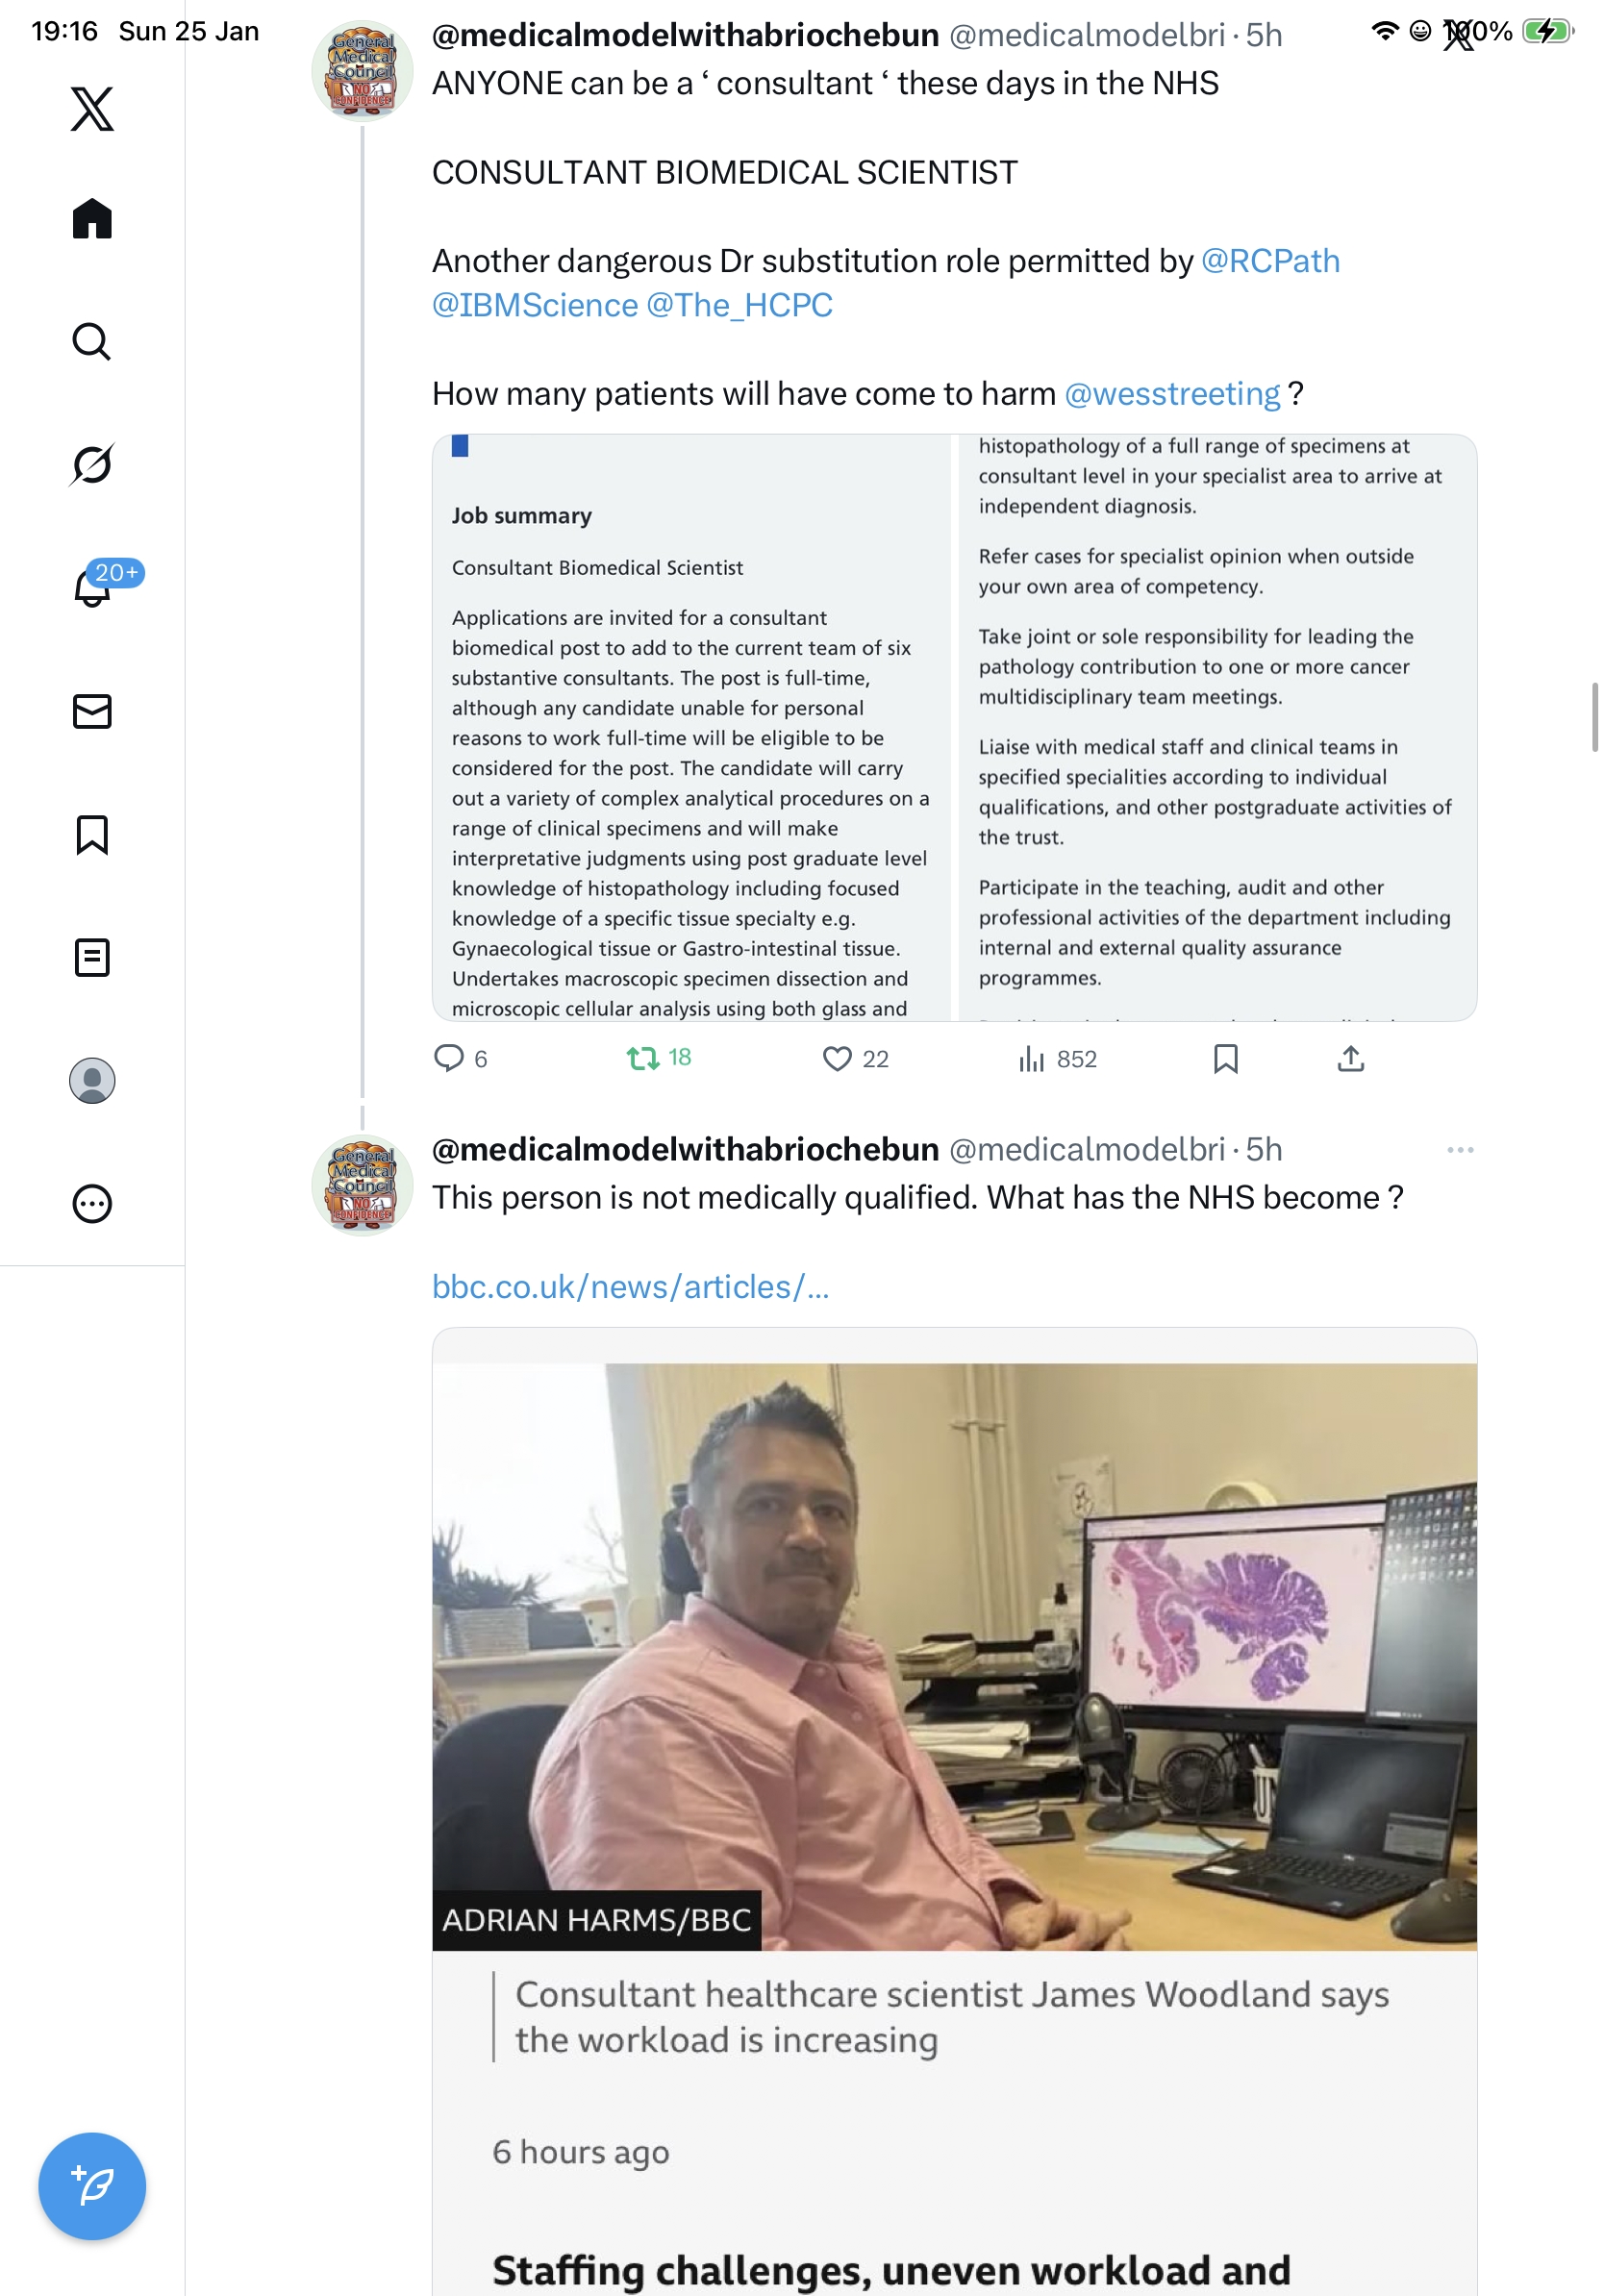
Task: Open the Lists icon in sidebar
Action: pyautogui.click(x=92, y=957)
